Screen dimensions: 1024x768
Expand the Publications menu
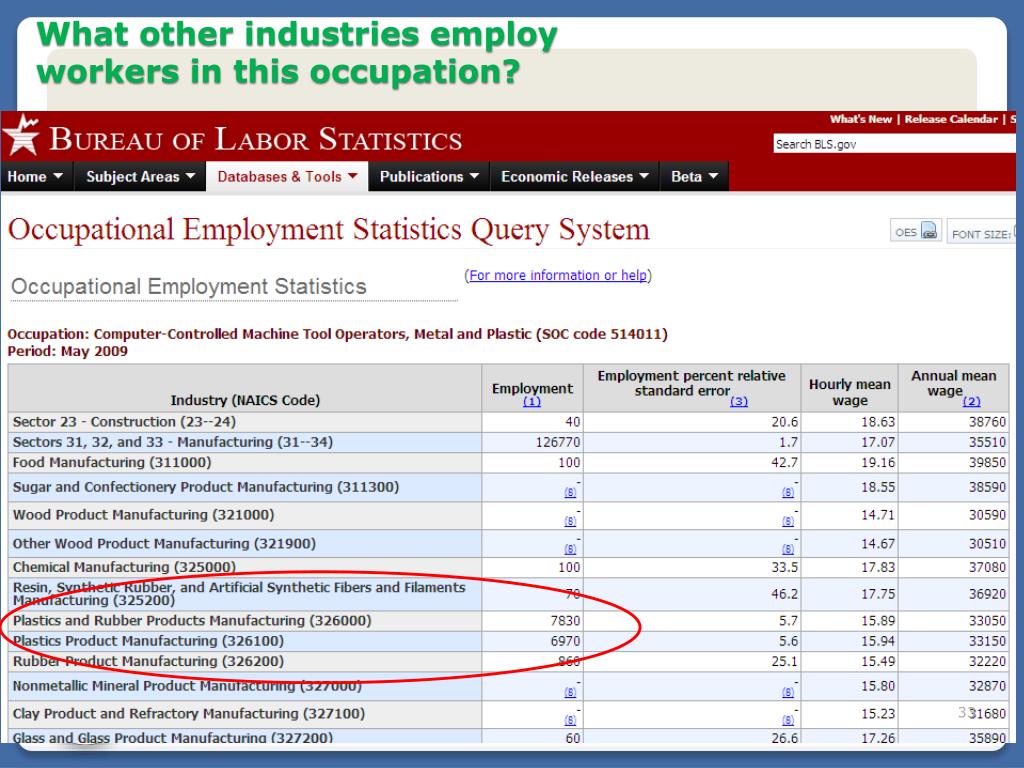coord(429,176)
